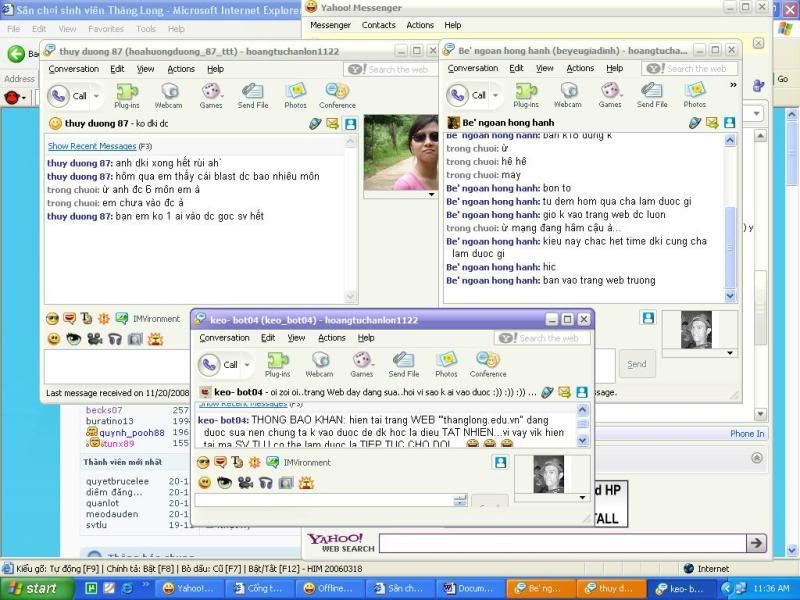Open Webcam in keo-bot04 window
This screenshot has height=600, width=800.
319,364
